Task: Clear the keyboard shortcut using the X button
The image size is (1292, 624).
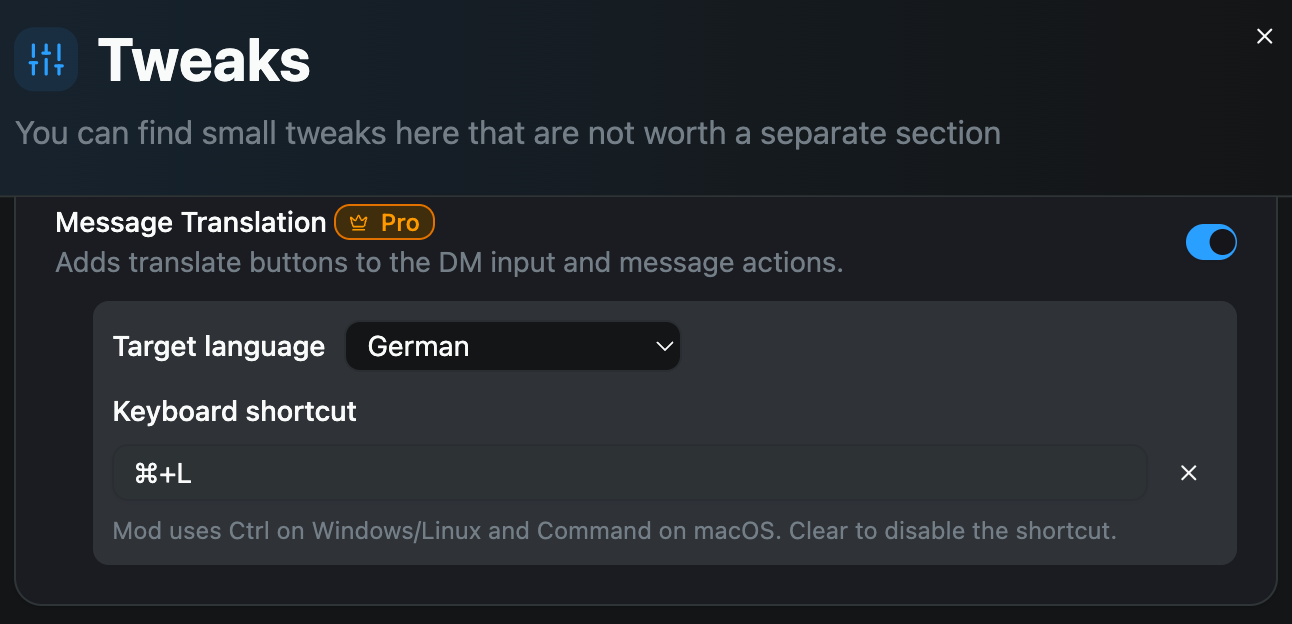Action: [x=1188, y=473]
